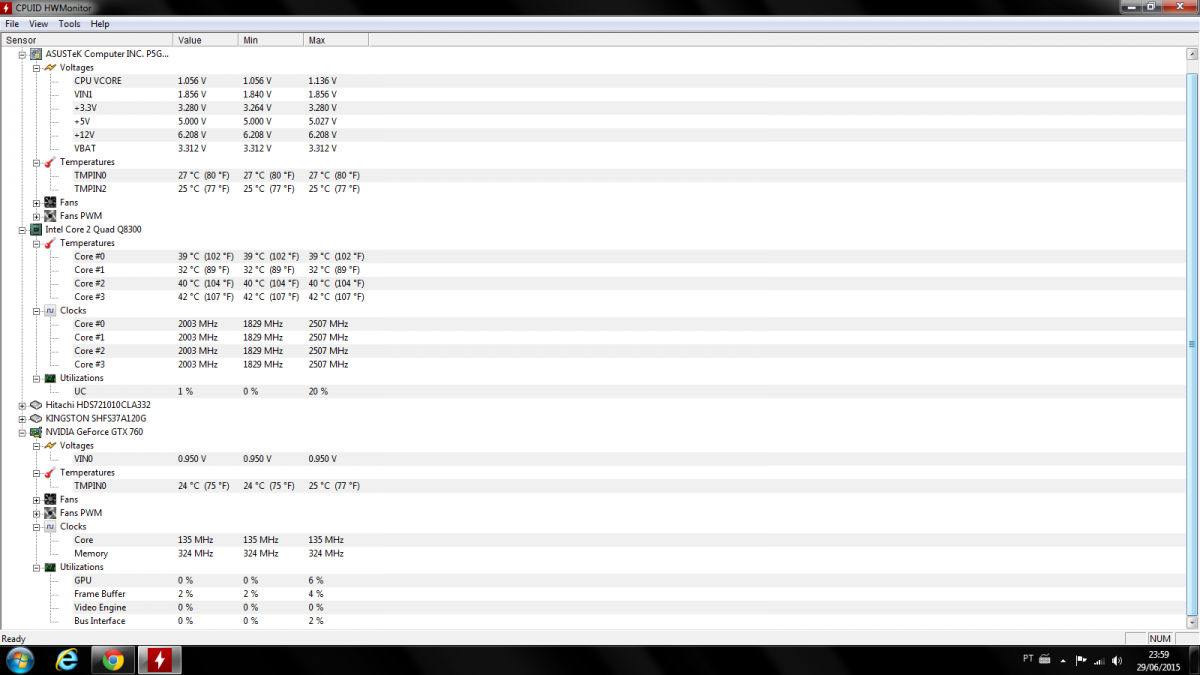Image resolution: width=1200 pixels, height=675 pixels.
Task: Click the CPU Clocks waveform icon
Action: coord(49,310)
